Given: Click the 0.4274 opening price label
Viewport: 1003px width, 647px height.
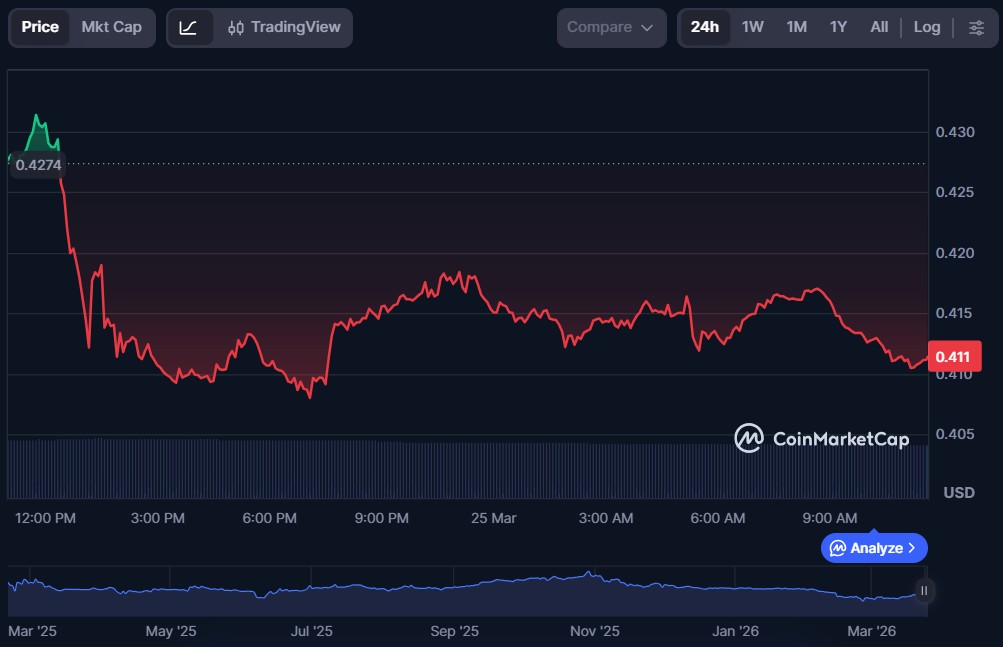Looking at the screenshot, I should [x=38, y=166].
